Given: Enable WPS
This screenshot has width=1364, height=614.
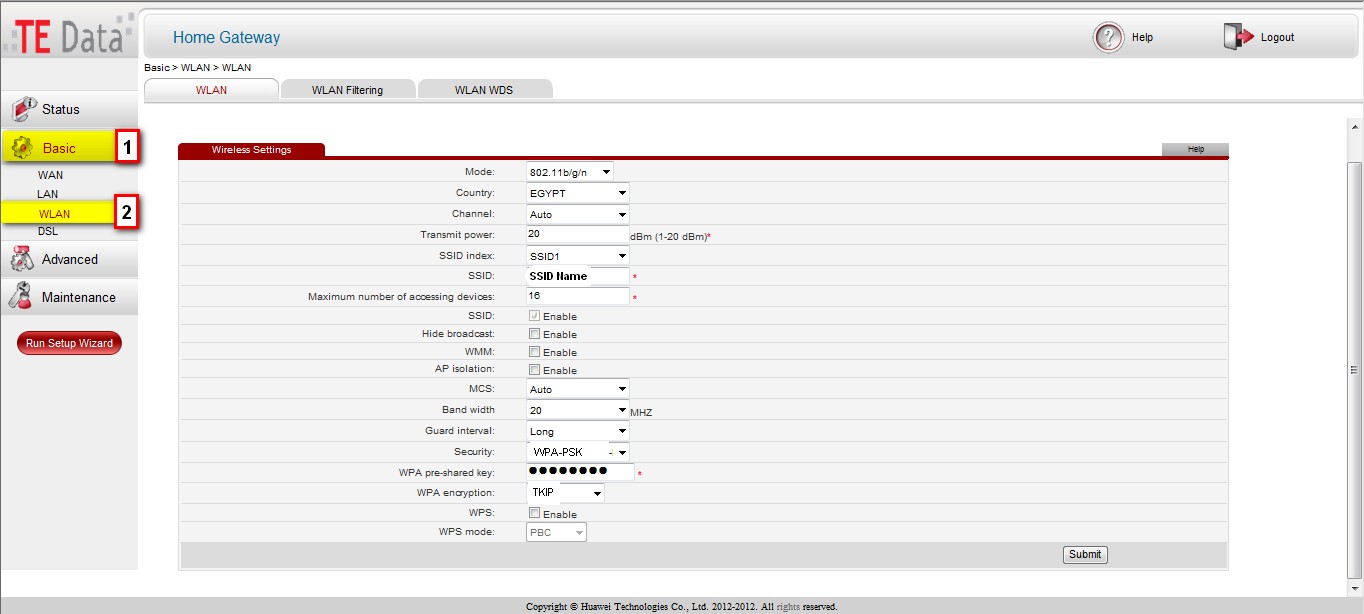Looking at the screenshot, I should [x=533, y=513].
